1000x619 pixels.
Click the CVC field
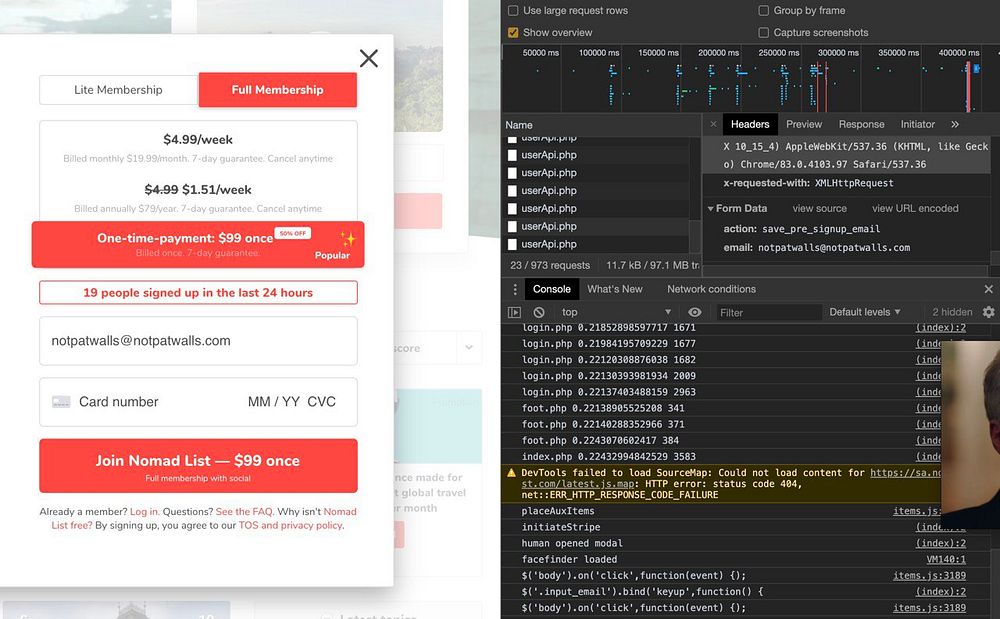[321, 402]
